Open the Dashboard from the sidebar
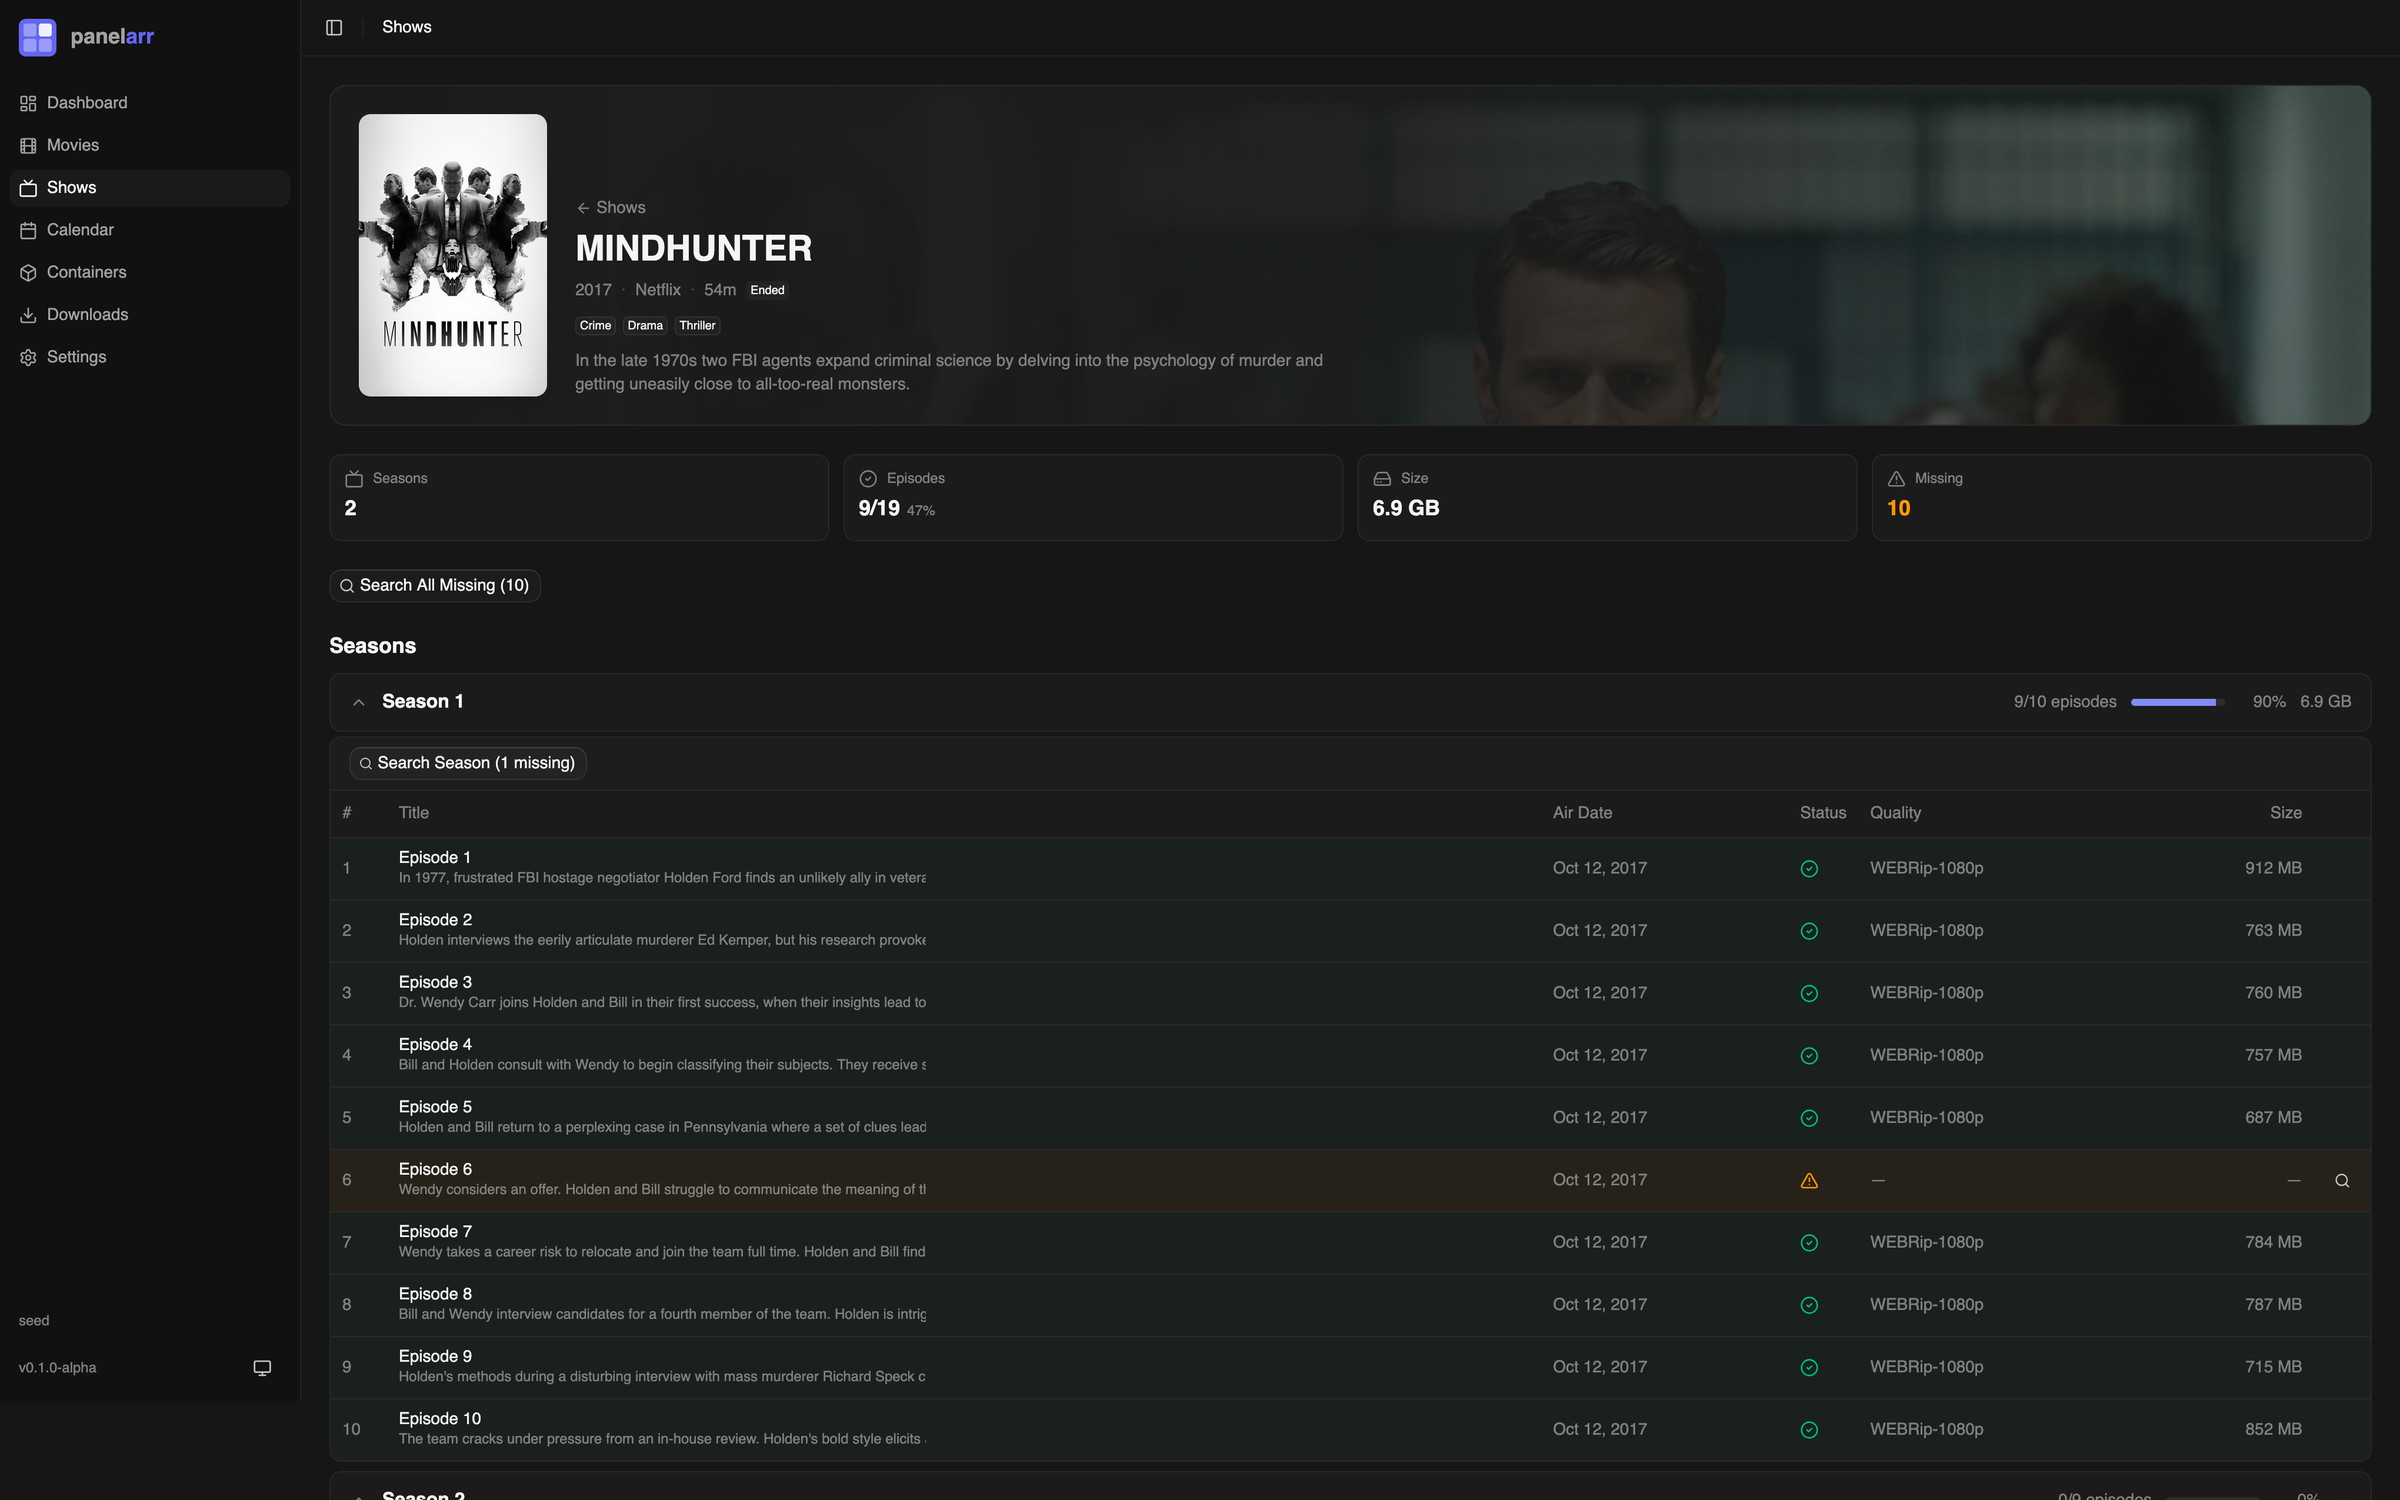2400x1500 pixels. (x=87, y=102)
